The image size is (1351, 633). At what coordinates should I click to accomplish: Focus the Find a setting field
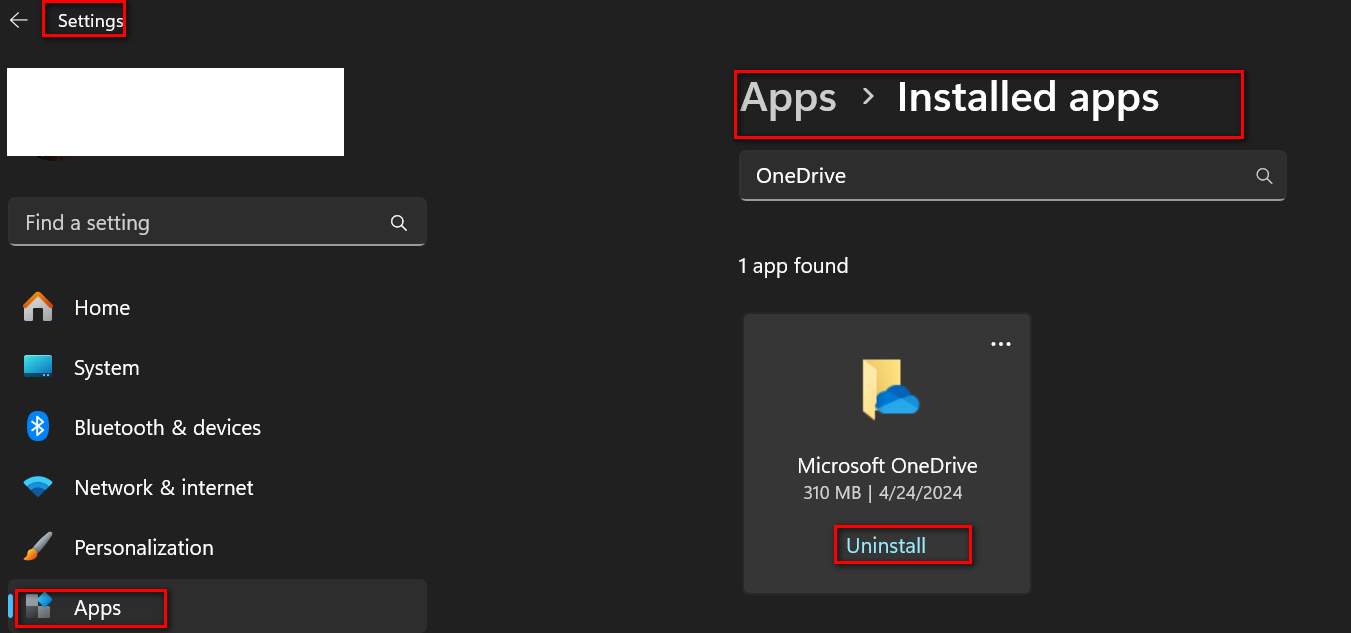217,222
